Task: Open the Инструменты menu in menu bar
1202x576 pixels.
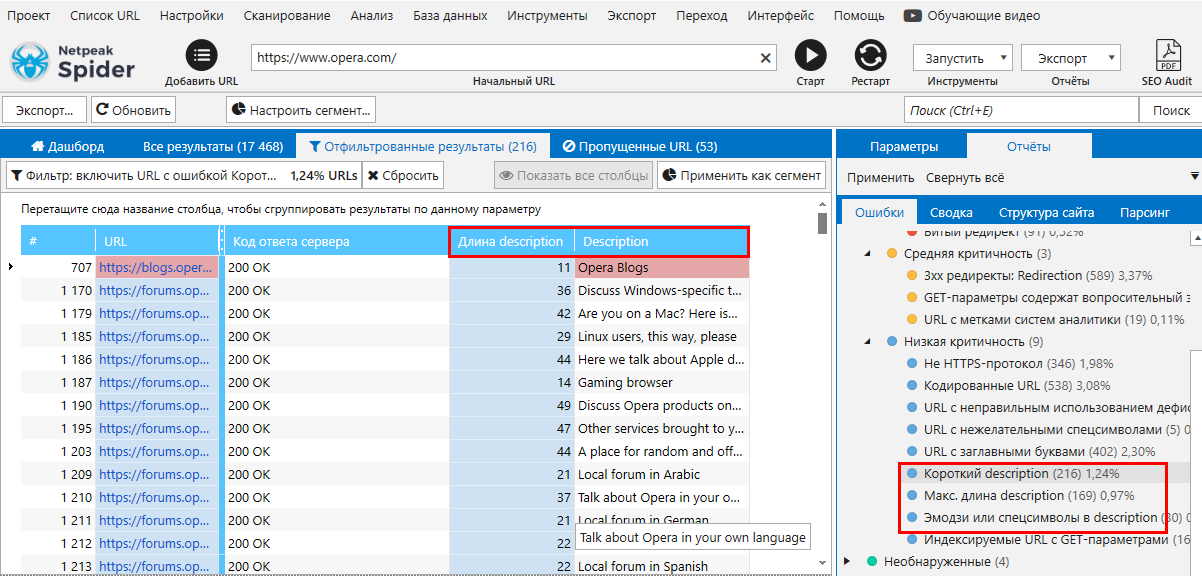Action: click(x=547, y=16)
